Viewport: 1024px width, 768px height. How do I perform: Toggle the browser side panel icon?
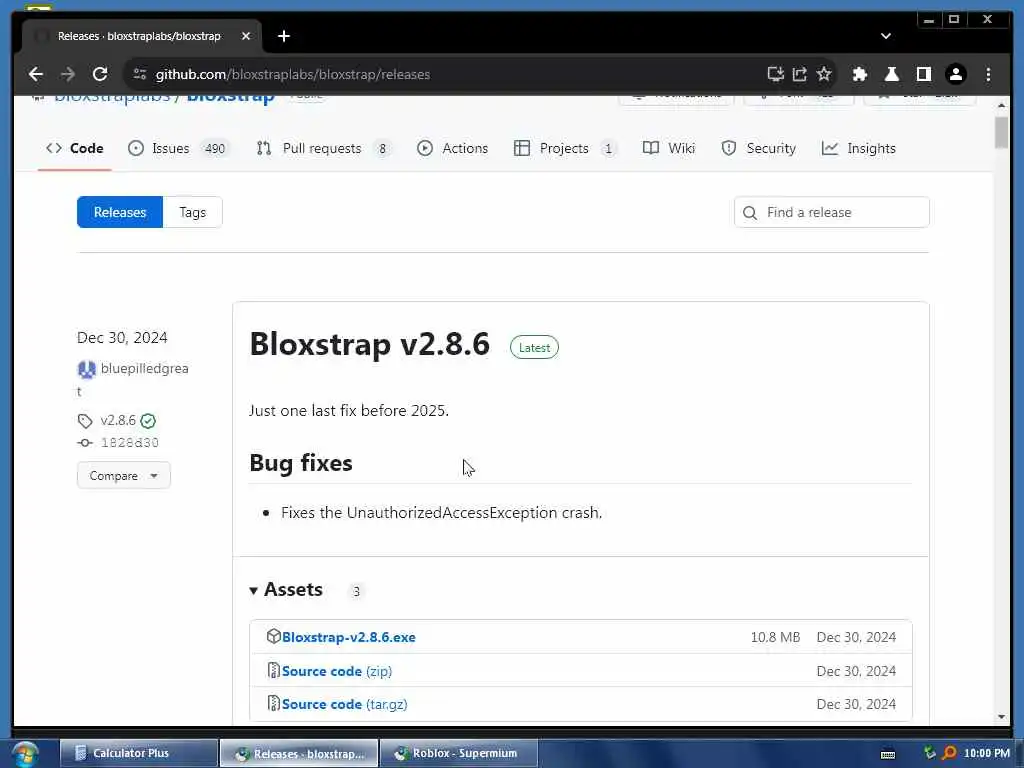pos(923,74)
